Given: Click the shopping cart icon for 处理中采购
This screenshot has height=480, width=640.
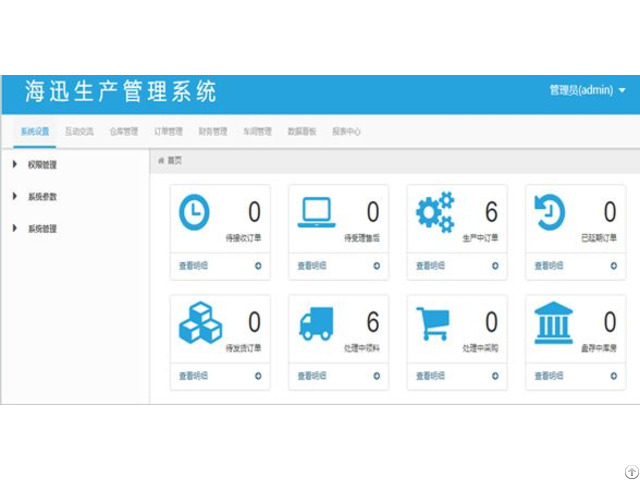Looking at the screenshot, I should (x=434, y=323).
